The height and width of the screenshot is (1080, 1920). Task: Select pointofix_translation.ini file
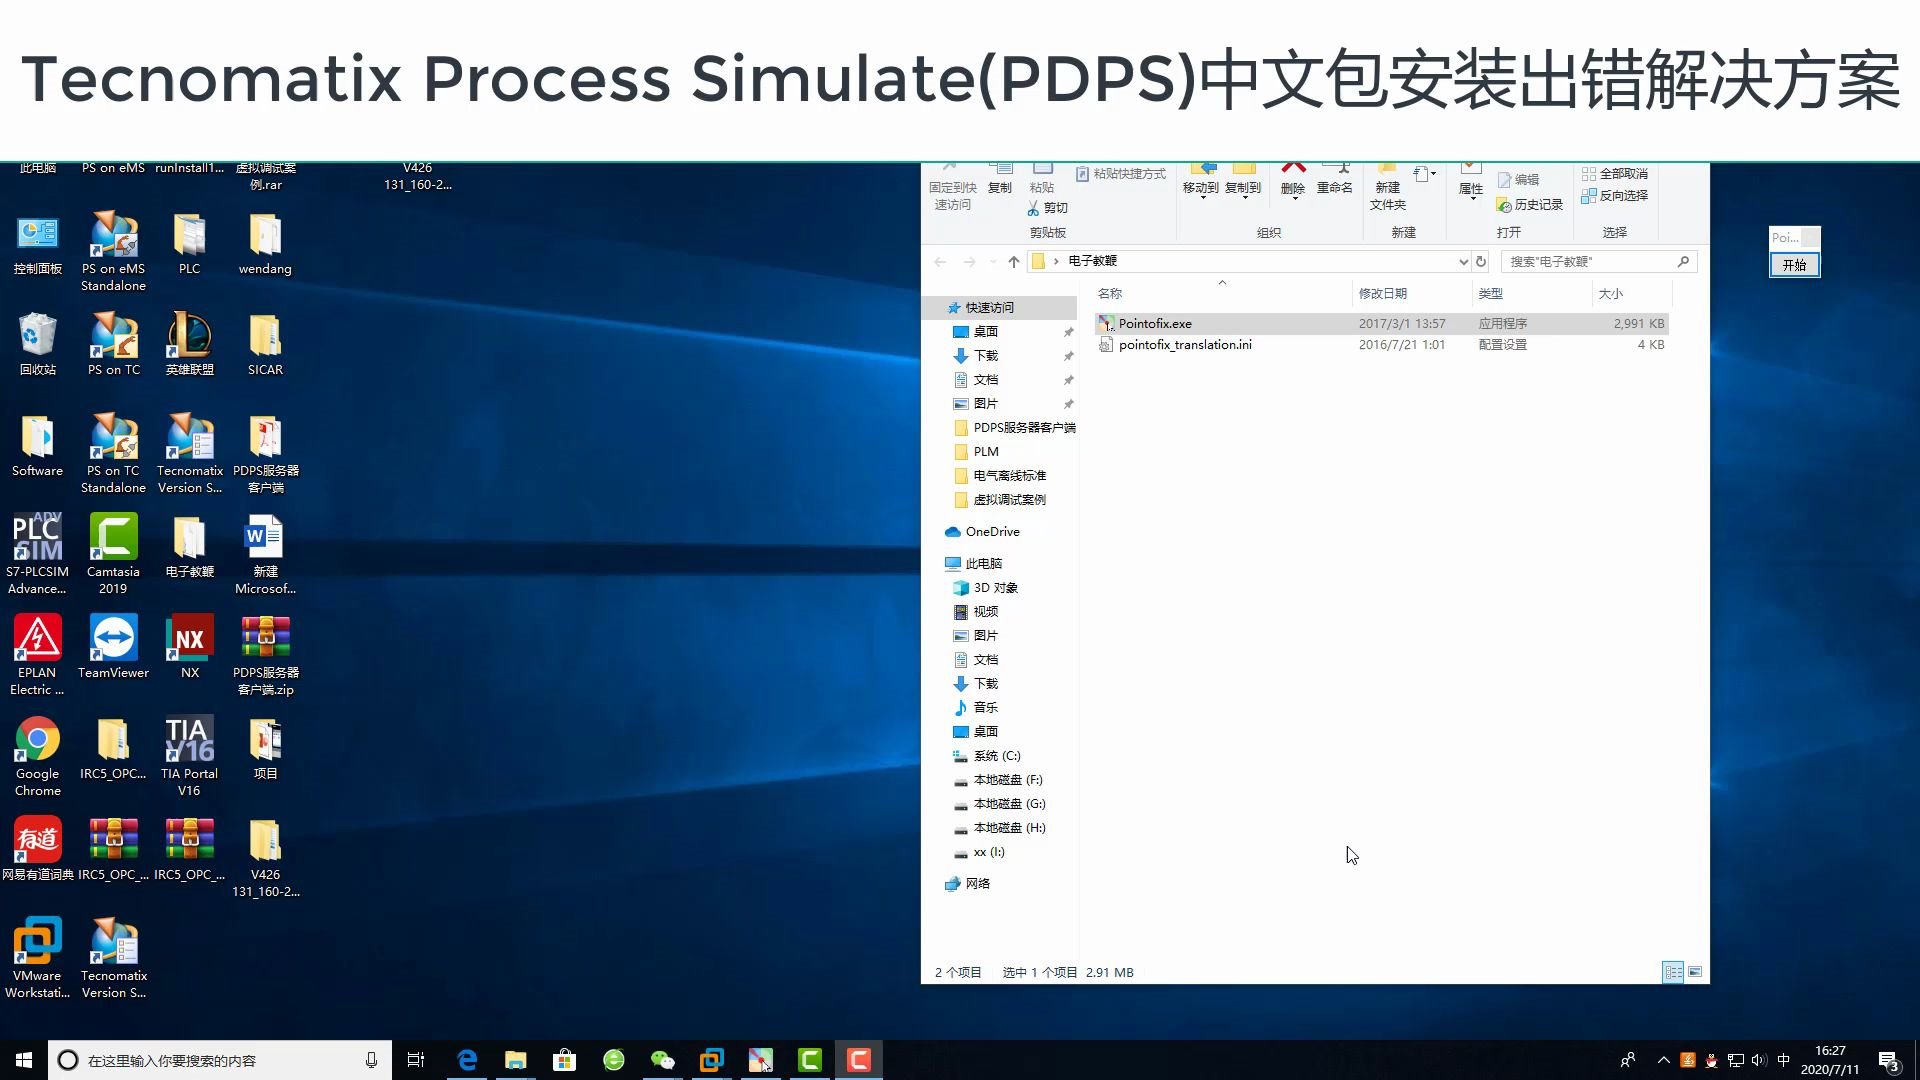point(1382,345)
